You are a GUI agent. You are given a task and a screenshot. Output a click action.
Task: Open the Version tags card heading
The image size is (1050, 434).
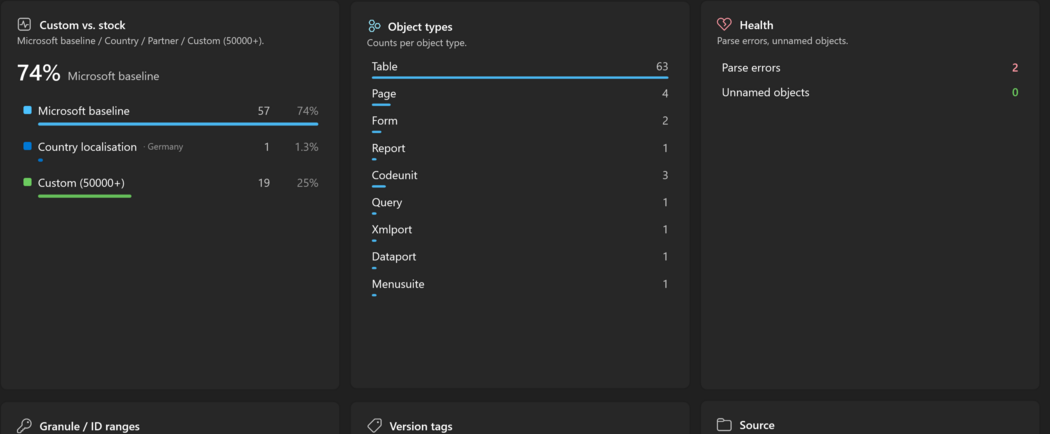(x=421, y=427)
